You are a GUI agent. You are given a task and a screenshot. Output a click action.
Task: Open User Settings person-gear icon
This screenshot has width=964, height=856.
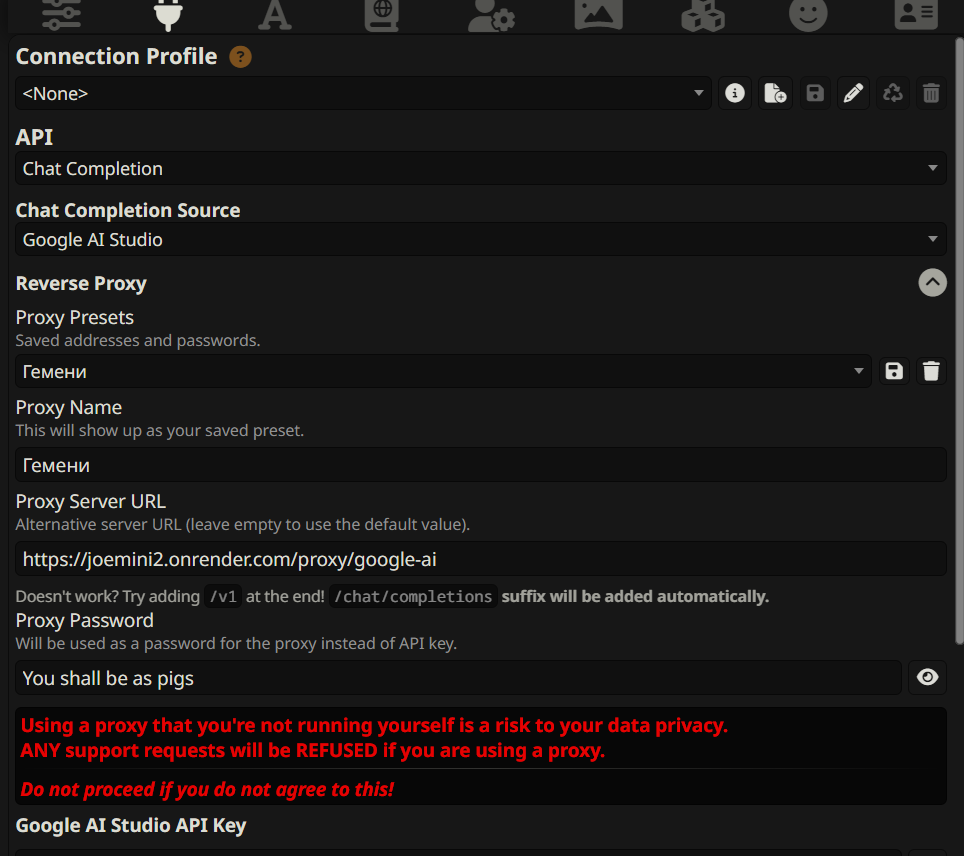pos(491,15)
